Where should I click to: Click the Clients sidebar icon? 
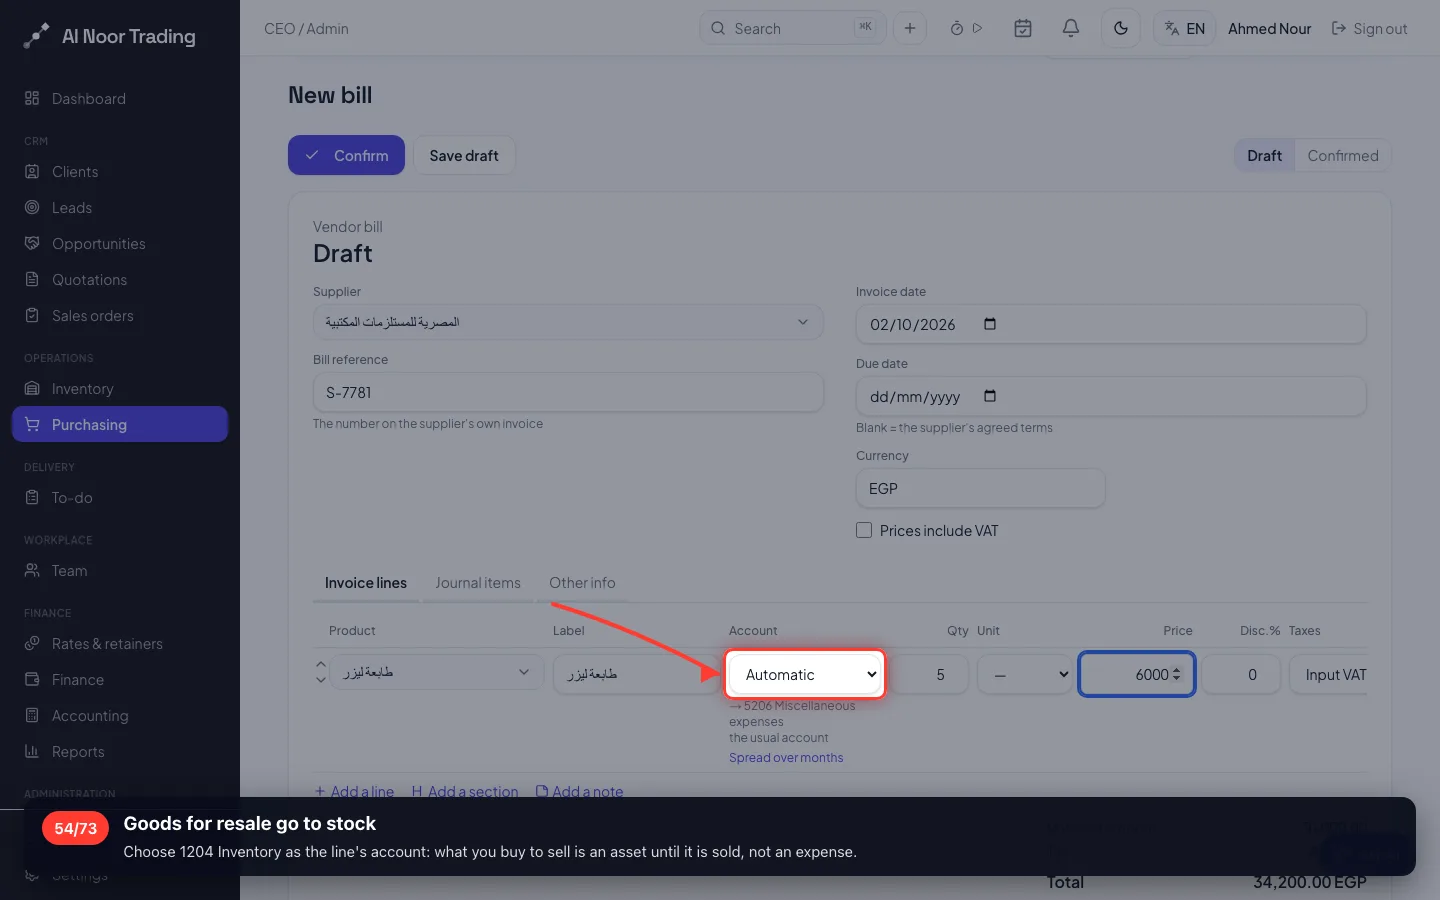[x=32, y=171]
